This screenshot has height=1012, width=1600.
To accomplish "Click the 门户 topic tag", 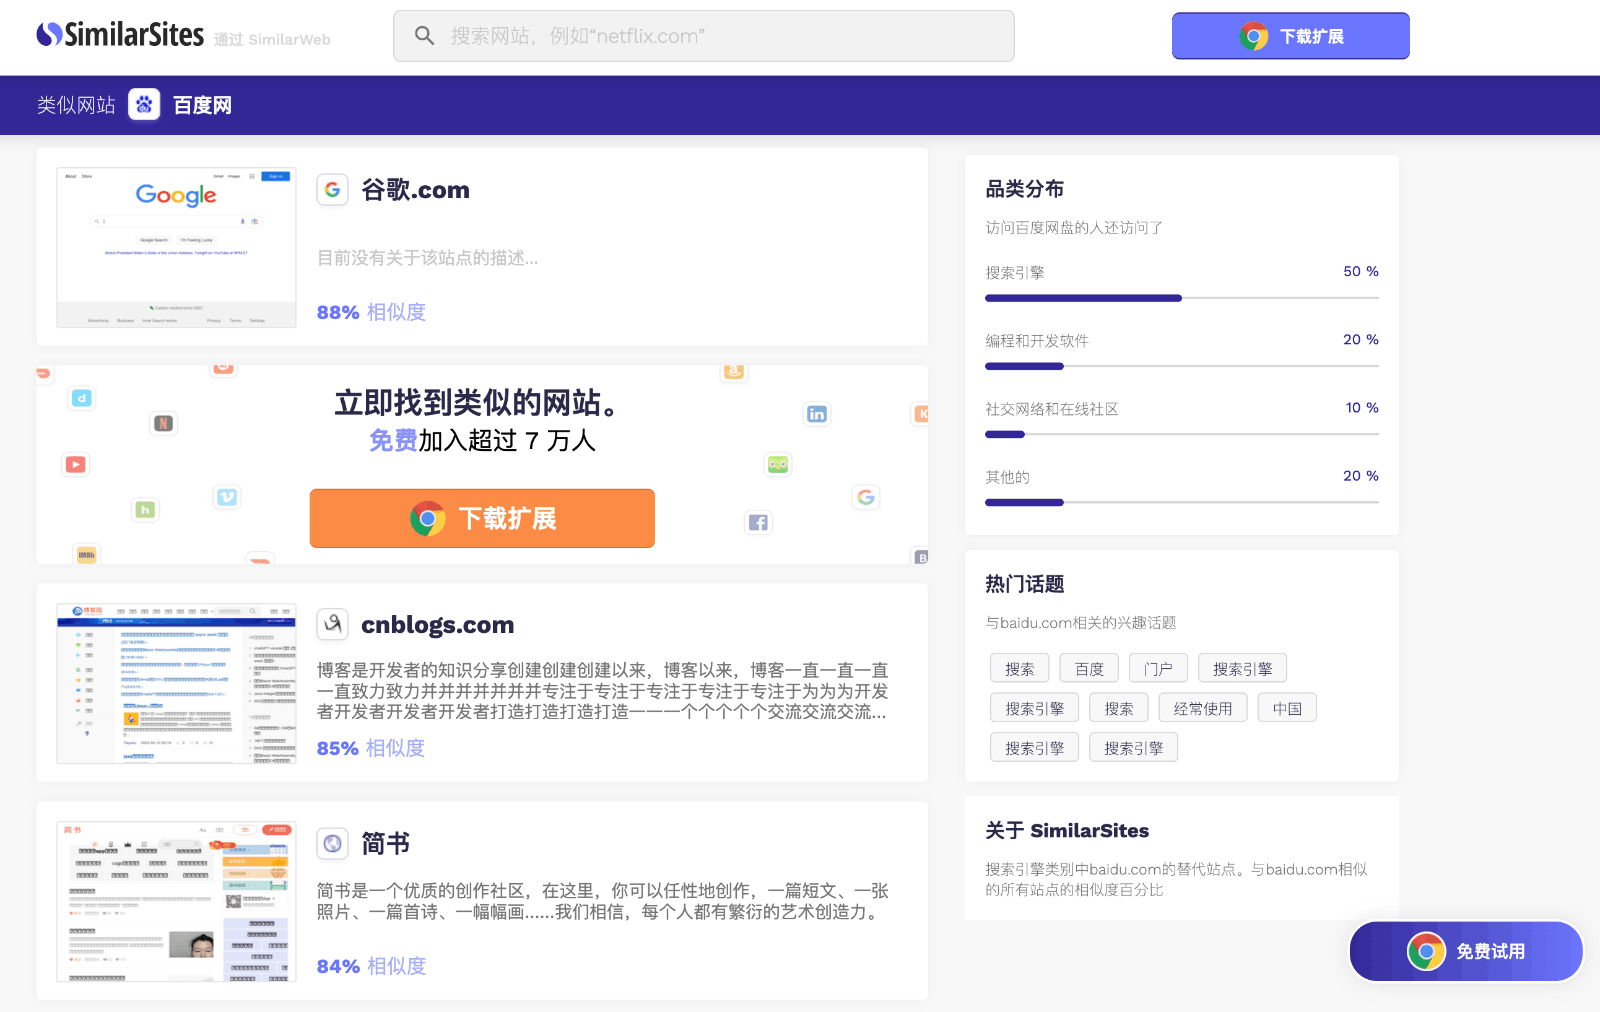I will pos(1158,668).
